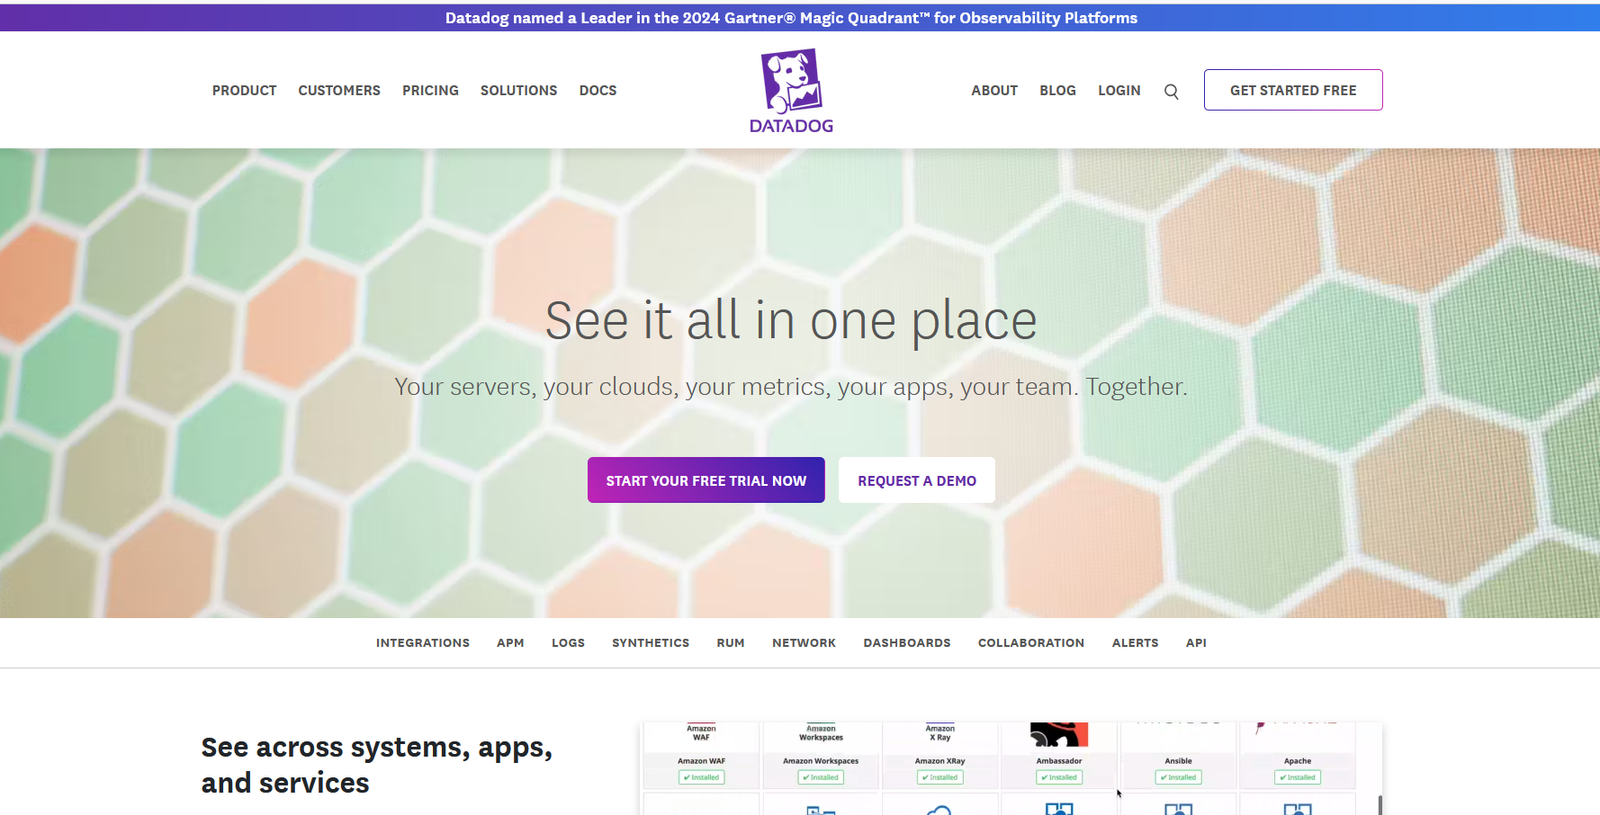Open the DASHBOARDS tab
1600x815 pixels.
point(907,643)
